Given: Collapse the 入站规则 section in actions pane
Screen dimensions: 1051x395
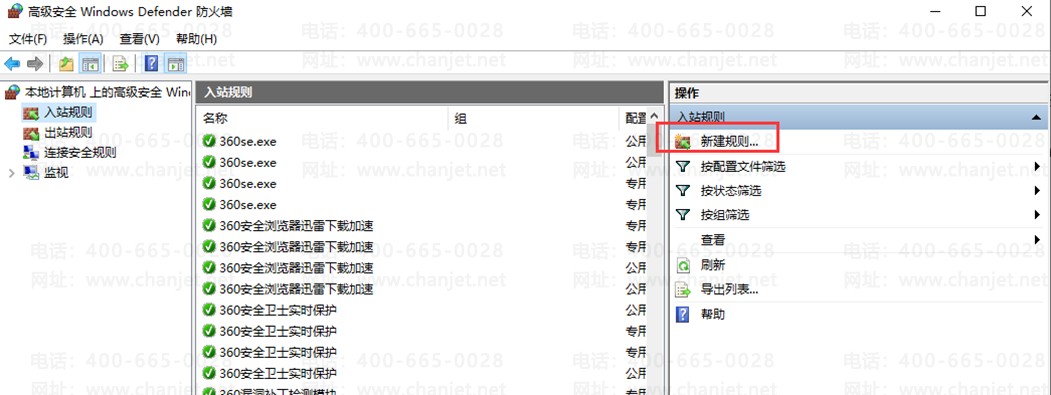Looking at the screenshot, I should [x=1037, y=117].
